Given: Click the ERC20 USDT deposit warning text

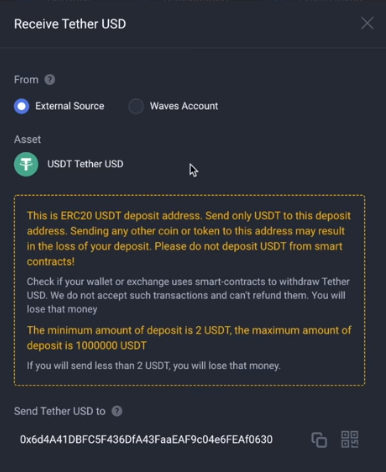Looking at the screenshot, I should (x=189, y=239).
